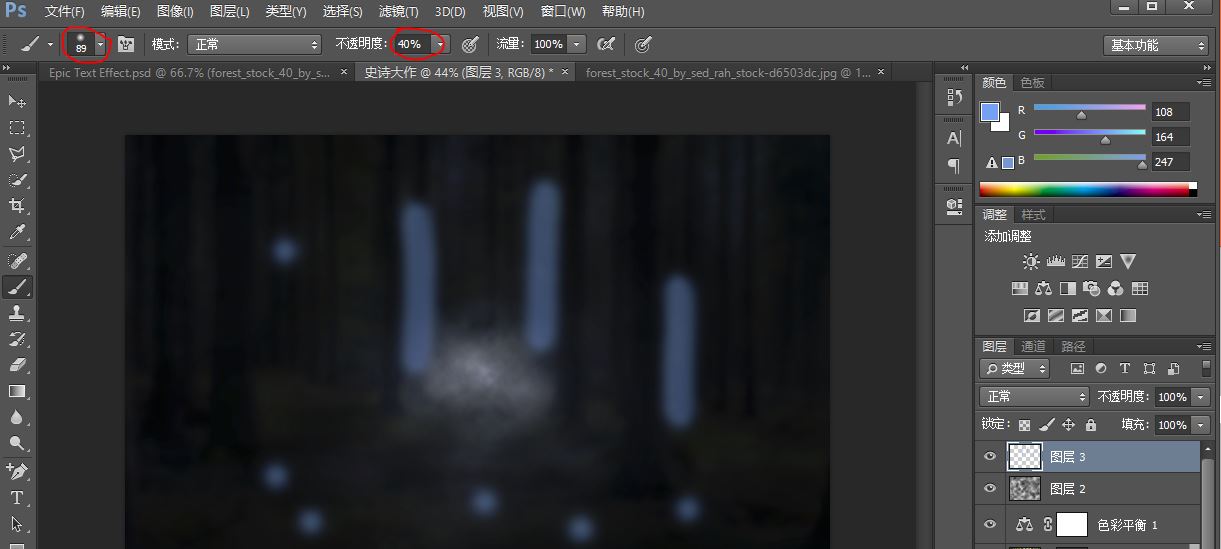Open layer filter 类型 dropdown
This screenshot has height=549, width=1221.
click(1014, 368)
